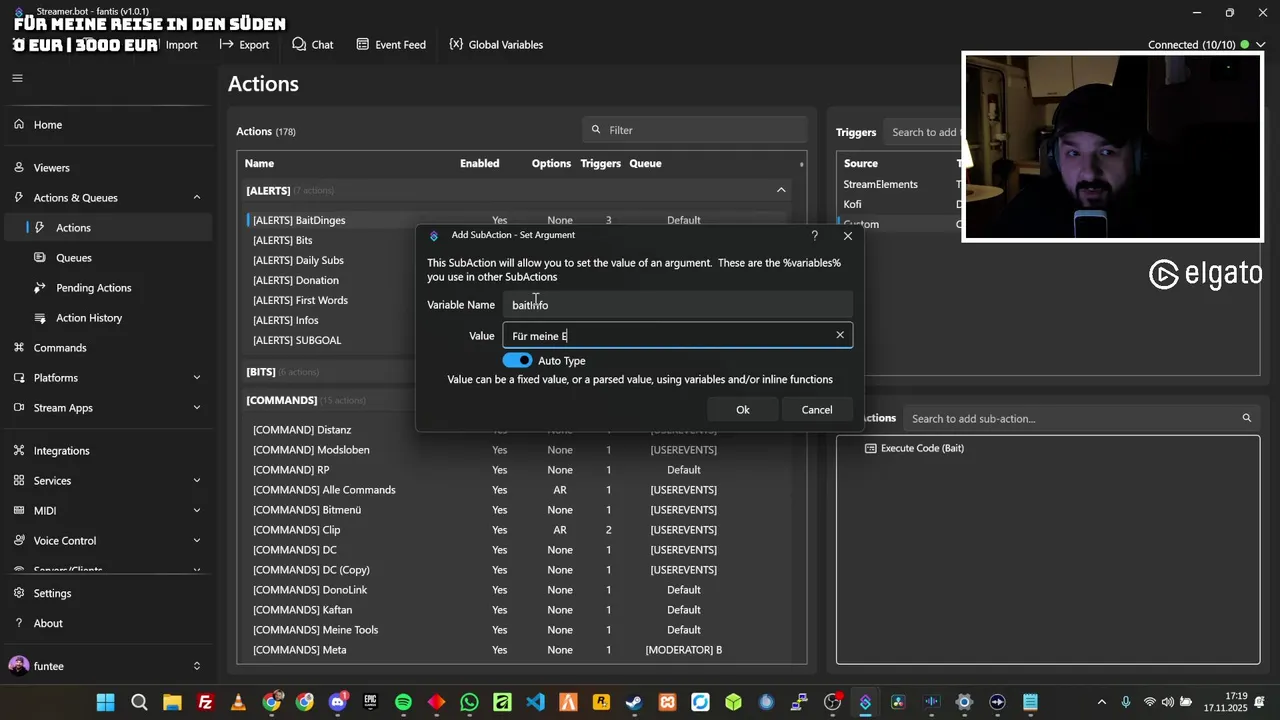Select Actions in the sidebar
Viewport: 1280px width, 720px height.
click(x=108, y=228)
